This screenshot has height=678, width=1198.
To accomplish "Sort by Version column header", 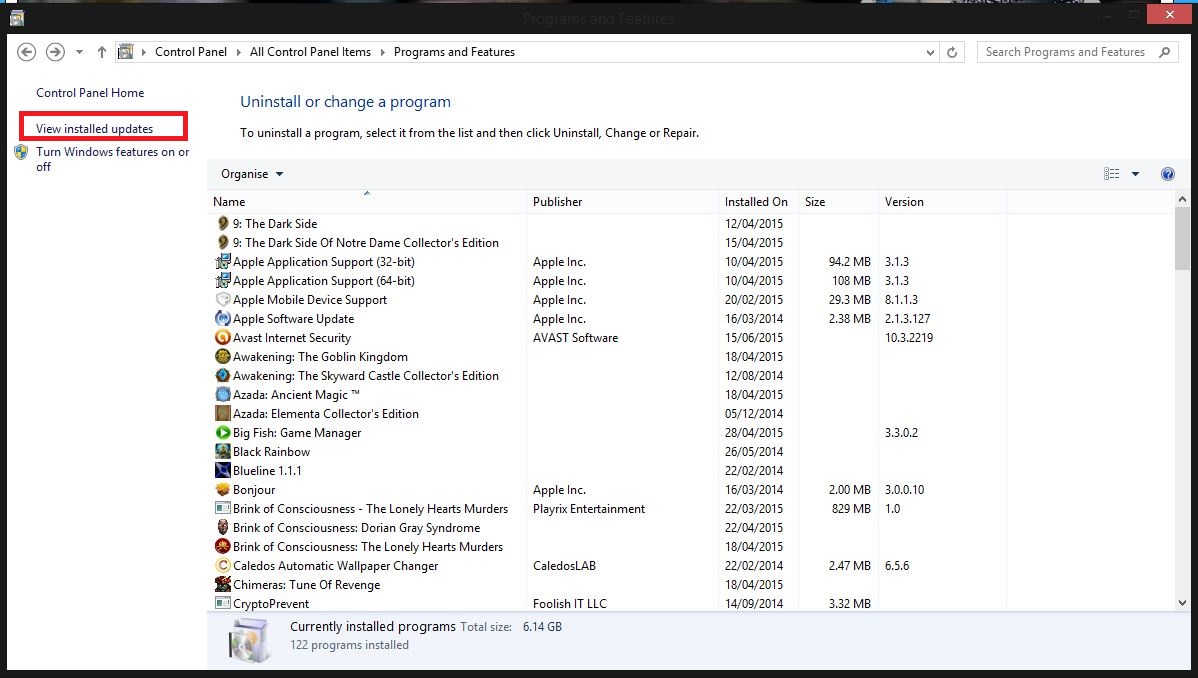I will point(942,202).
